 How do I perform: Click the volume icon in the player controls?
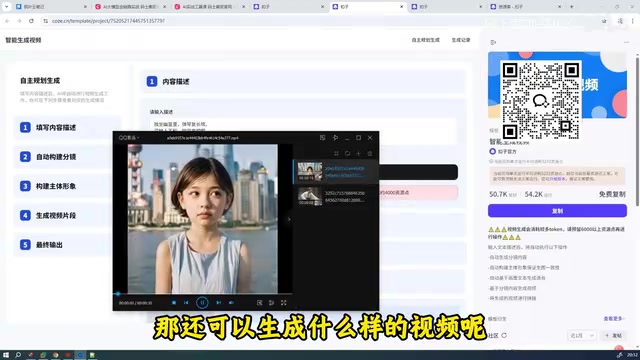click(x=231, y=303)
